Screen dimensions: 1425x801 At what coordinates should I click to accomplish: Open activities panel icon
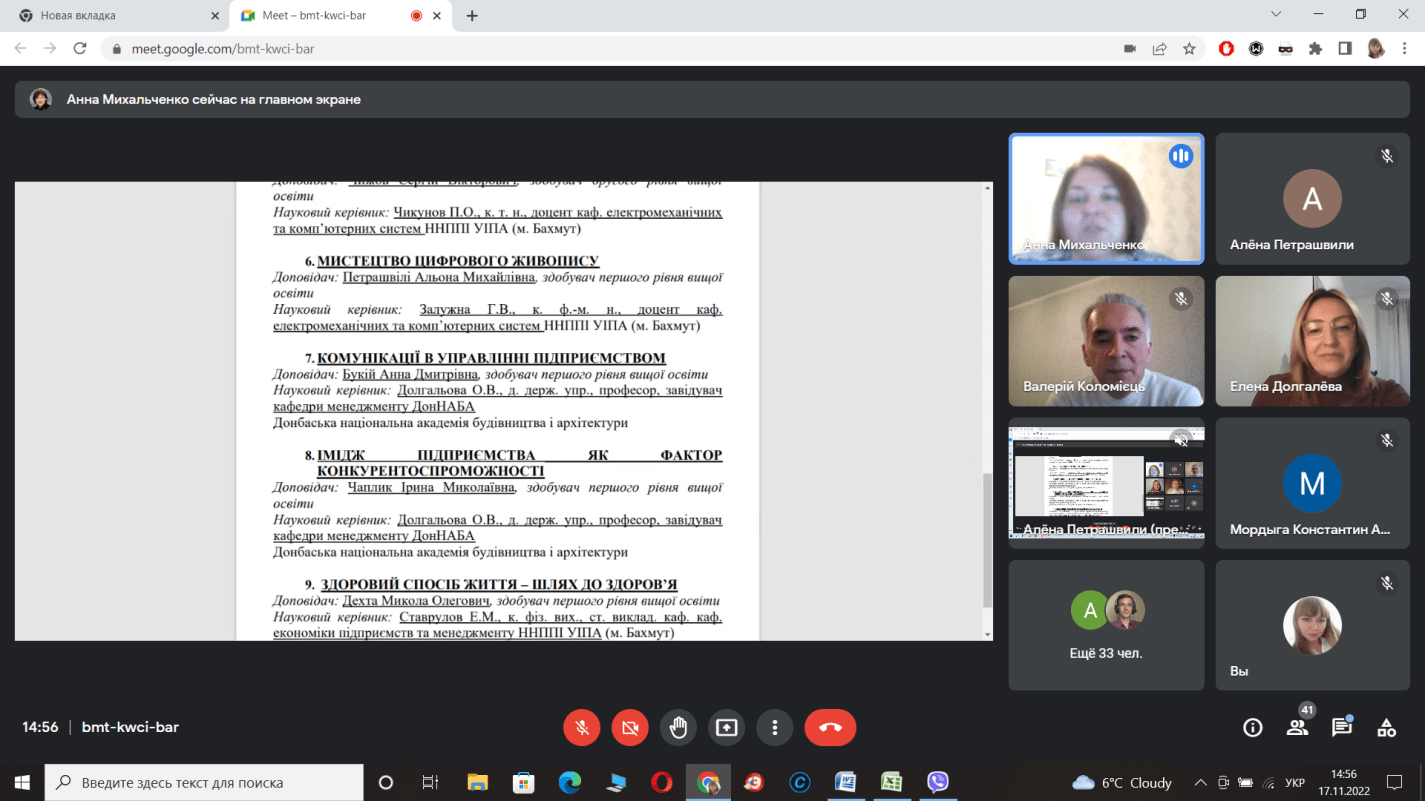1386,728
